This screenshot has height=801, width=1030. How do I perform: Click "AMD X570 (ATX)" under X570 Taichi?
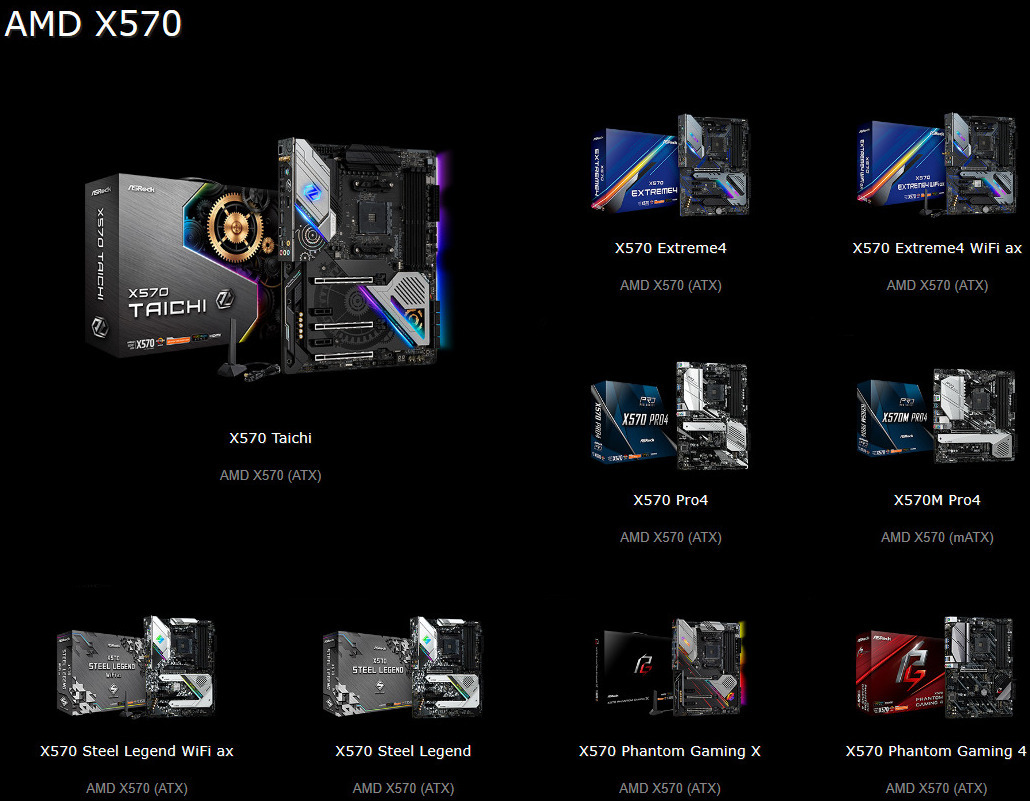[x=271, y=475]
